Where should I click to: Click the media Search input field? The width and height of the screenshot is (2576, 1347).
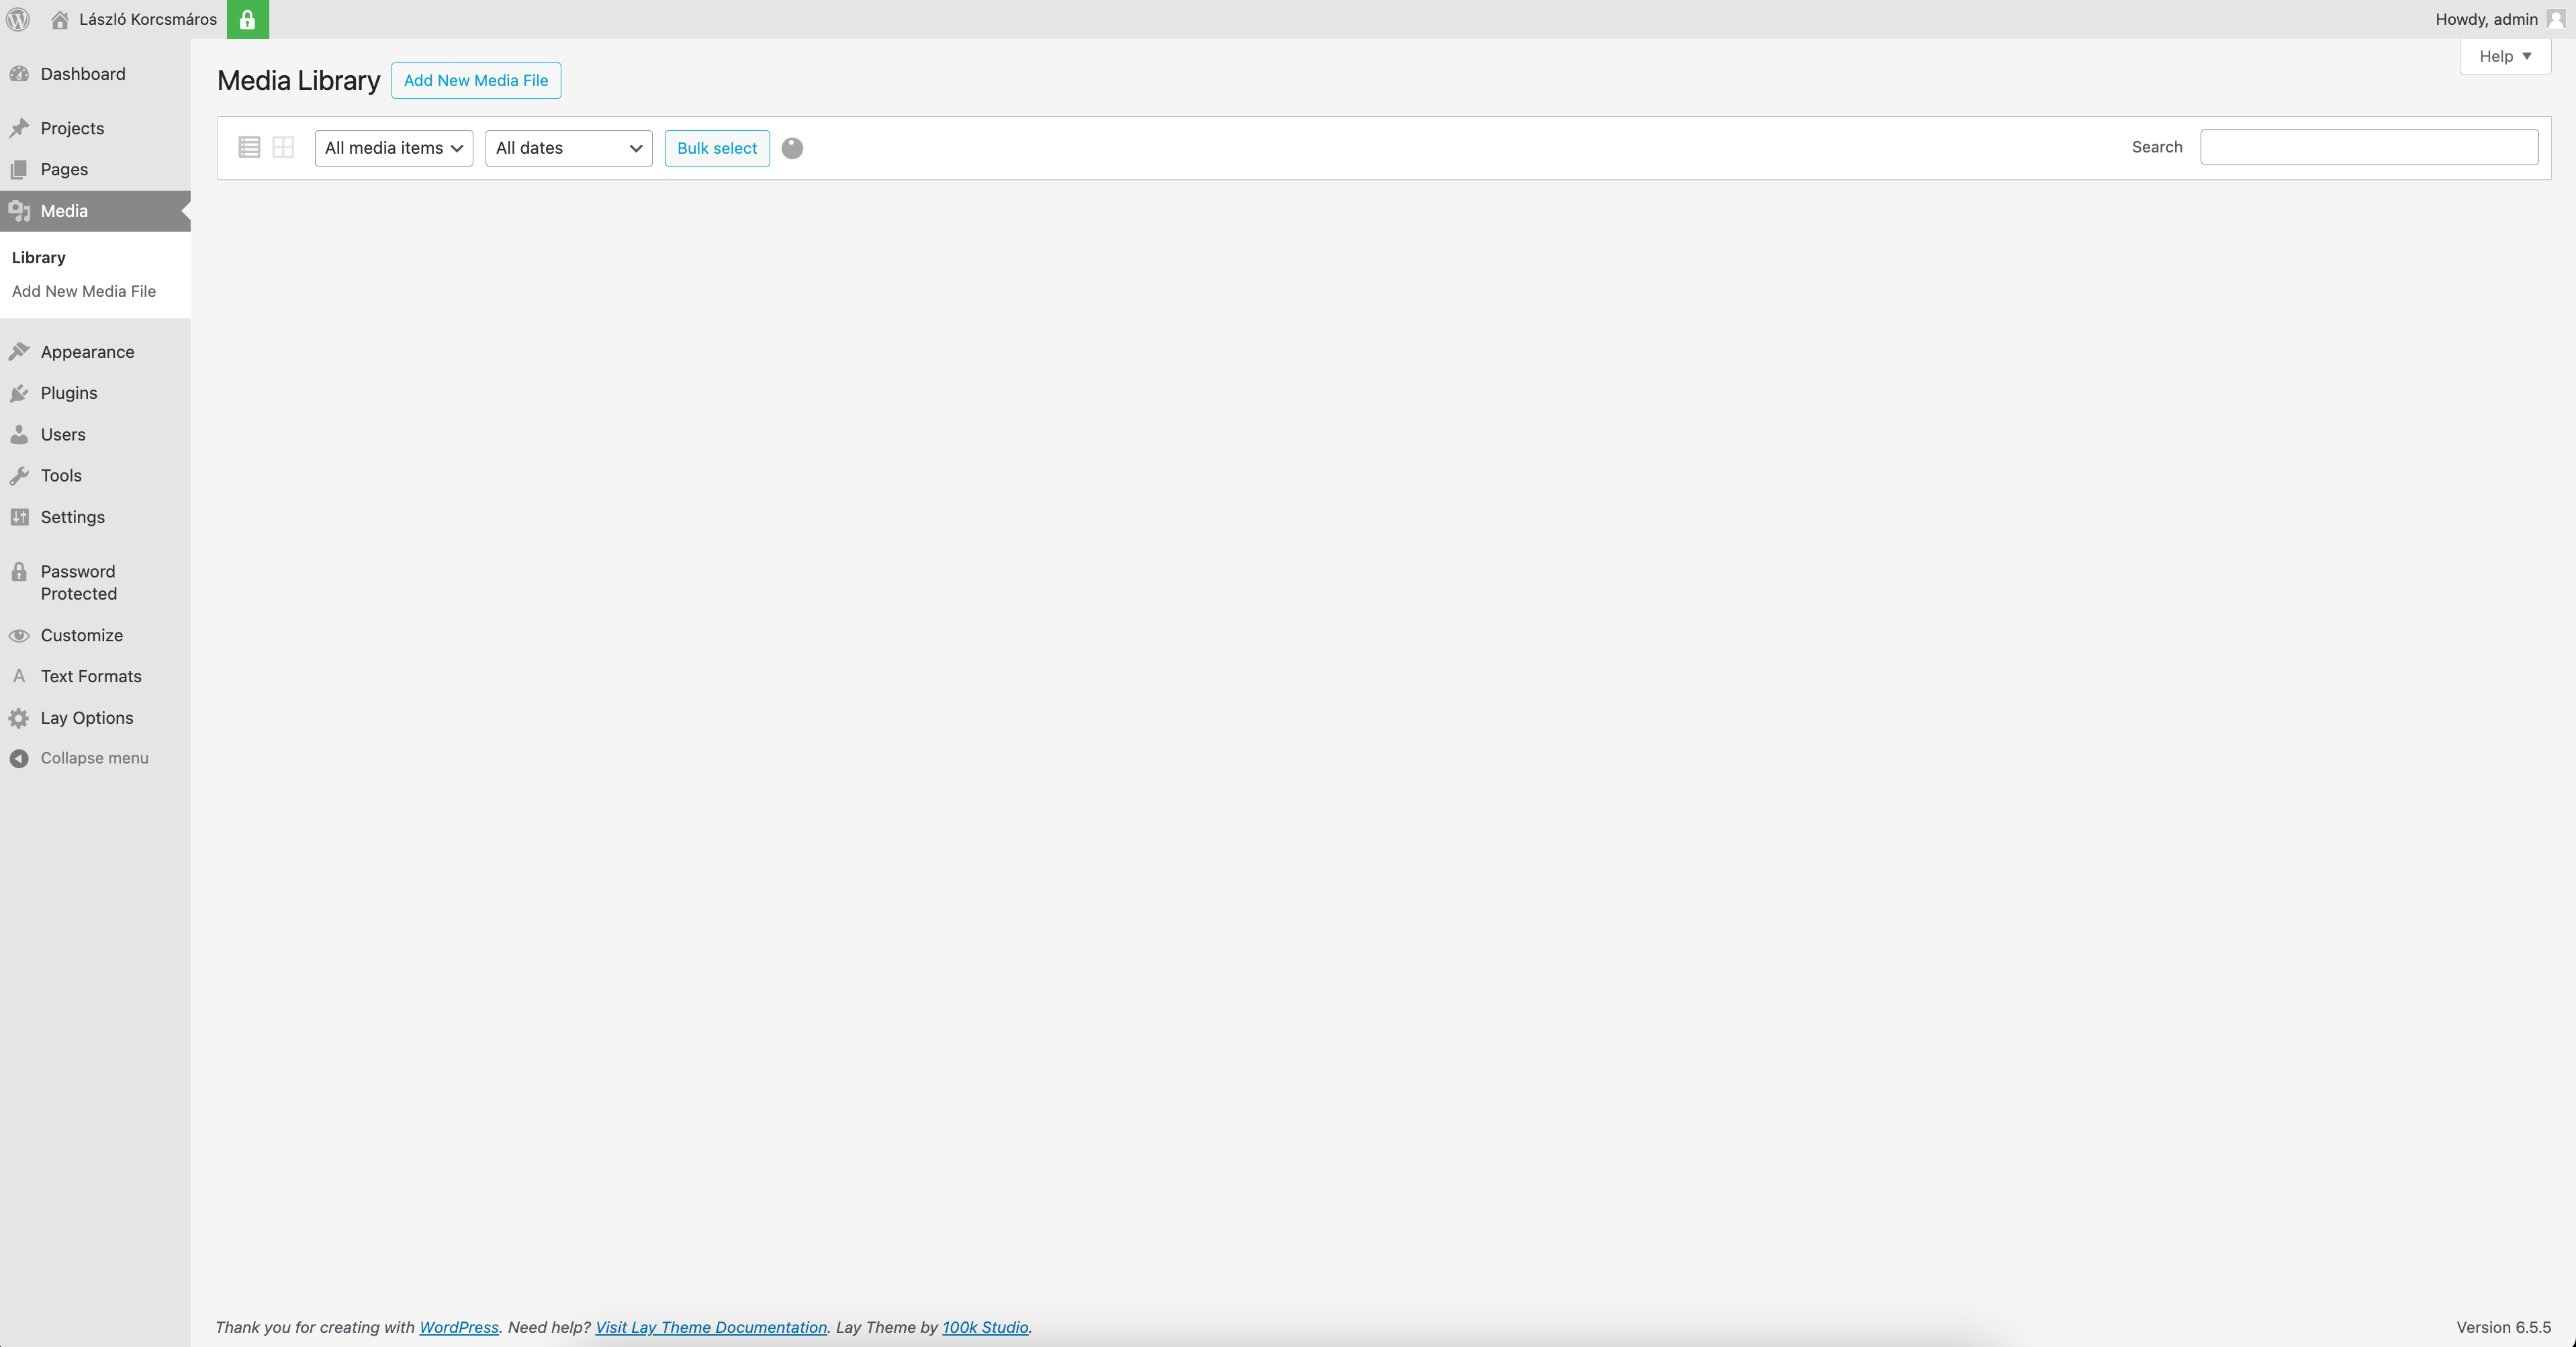point(2368,147)
